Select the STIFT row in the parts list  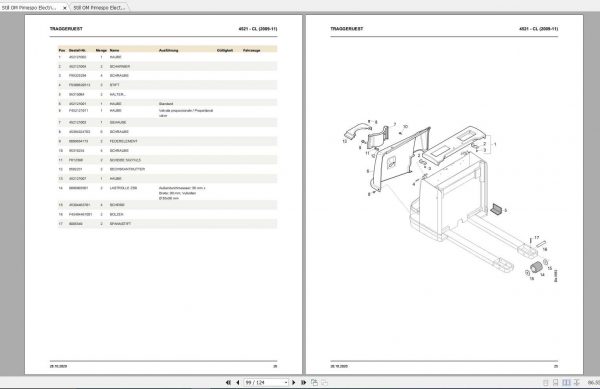tap(167, 85)
